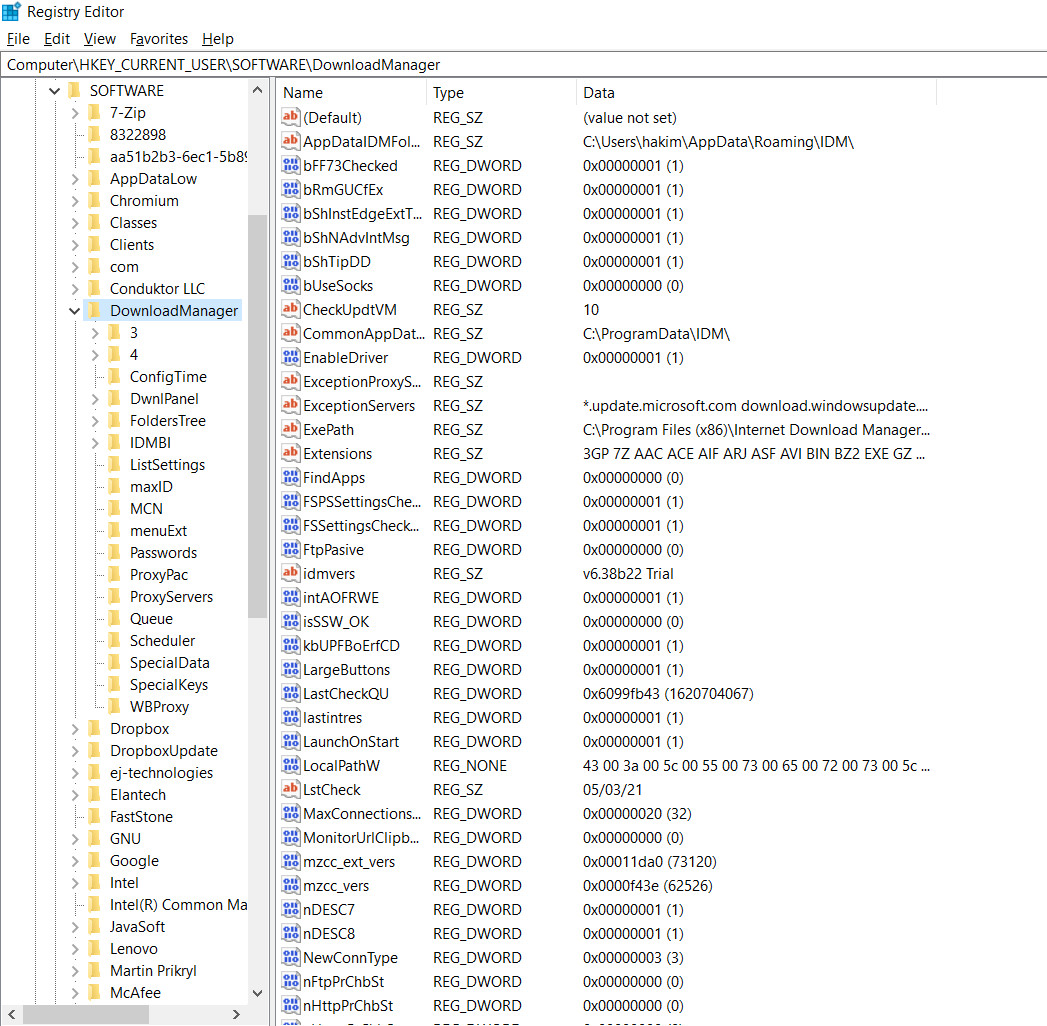Expand the 7-Zip key

point(75,113)
